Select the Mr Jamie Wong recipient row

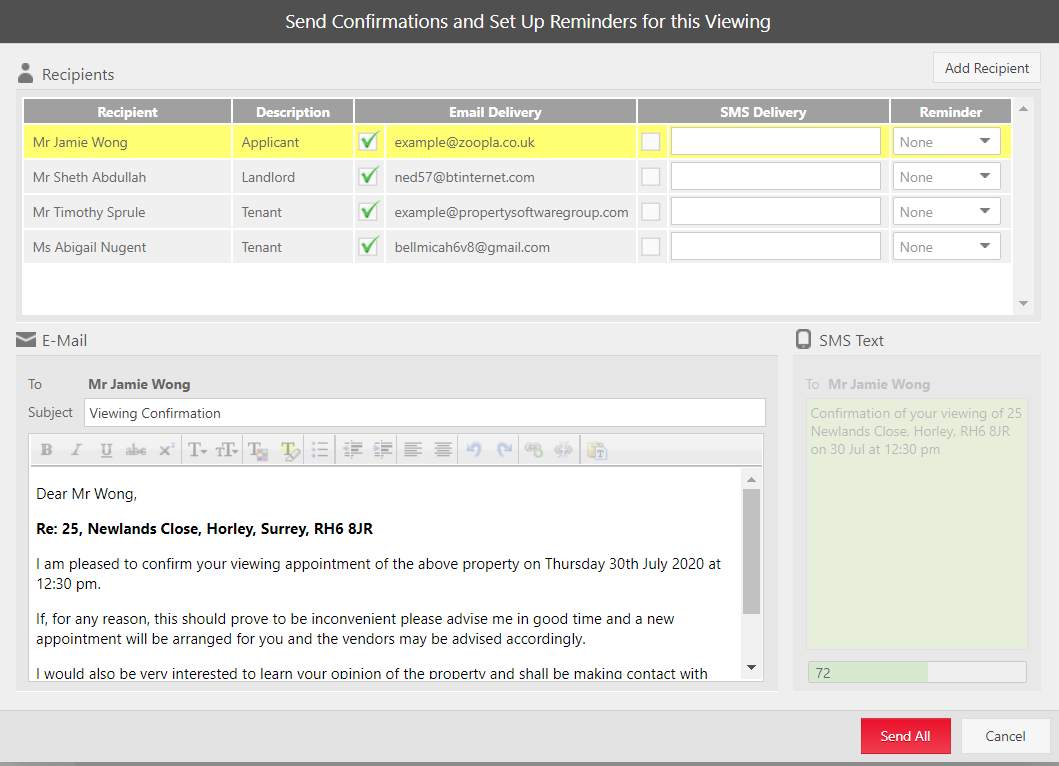coord(517,142)
